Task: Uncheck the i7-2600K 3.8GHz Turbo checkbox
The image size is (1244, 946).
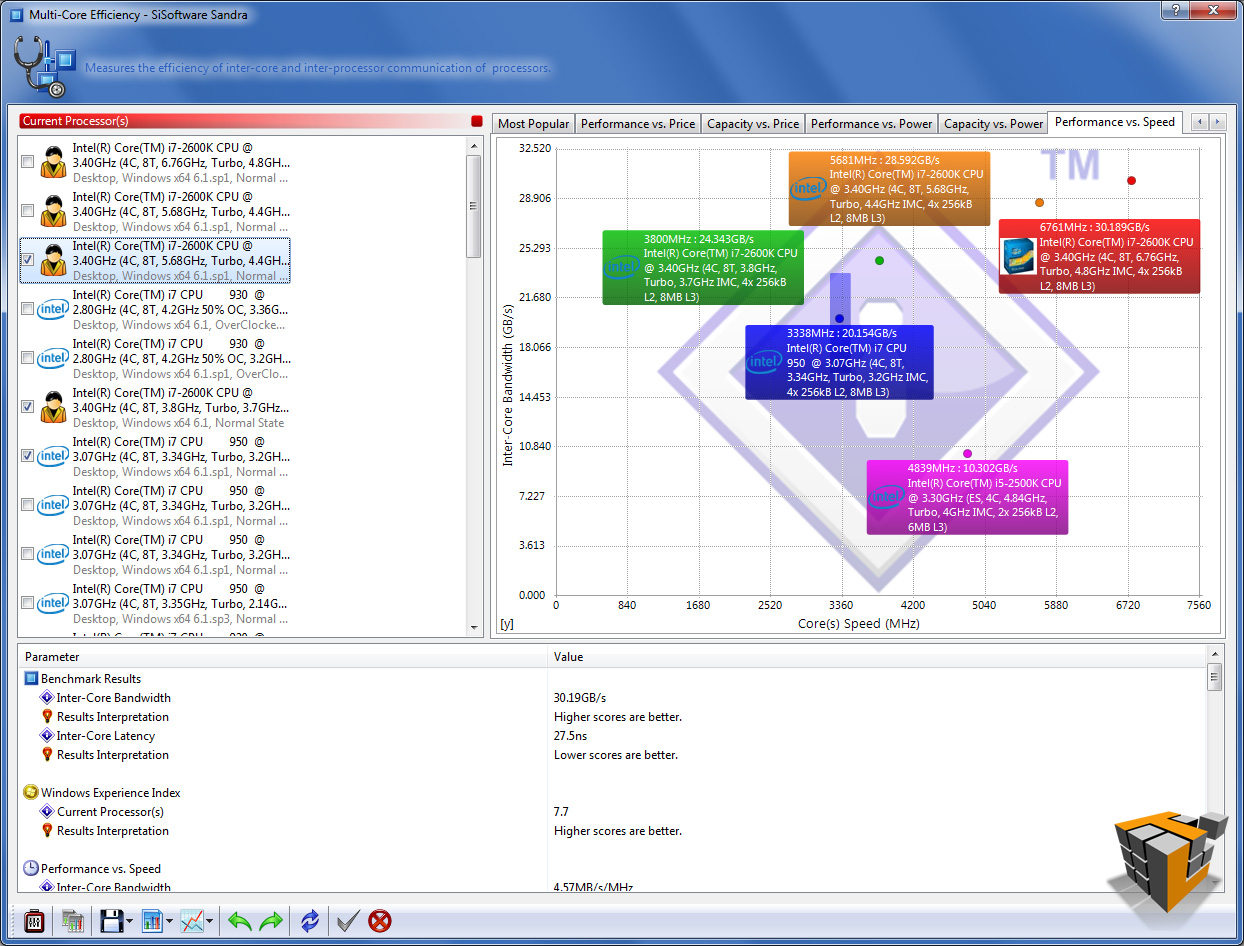Action: click(x=28, y=407)
